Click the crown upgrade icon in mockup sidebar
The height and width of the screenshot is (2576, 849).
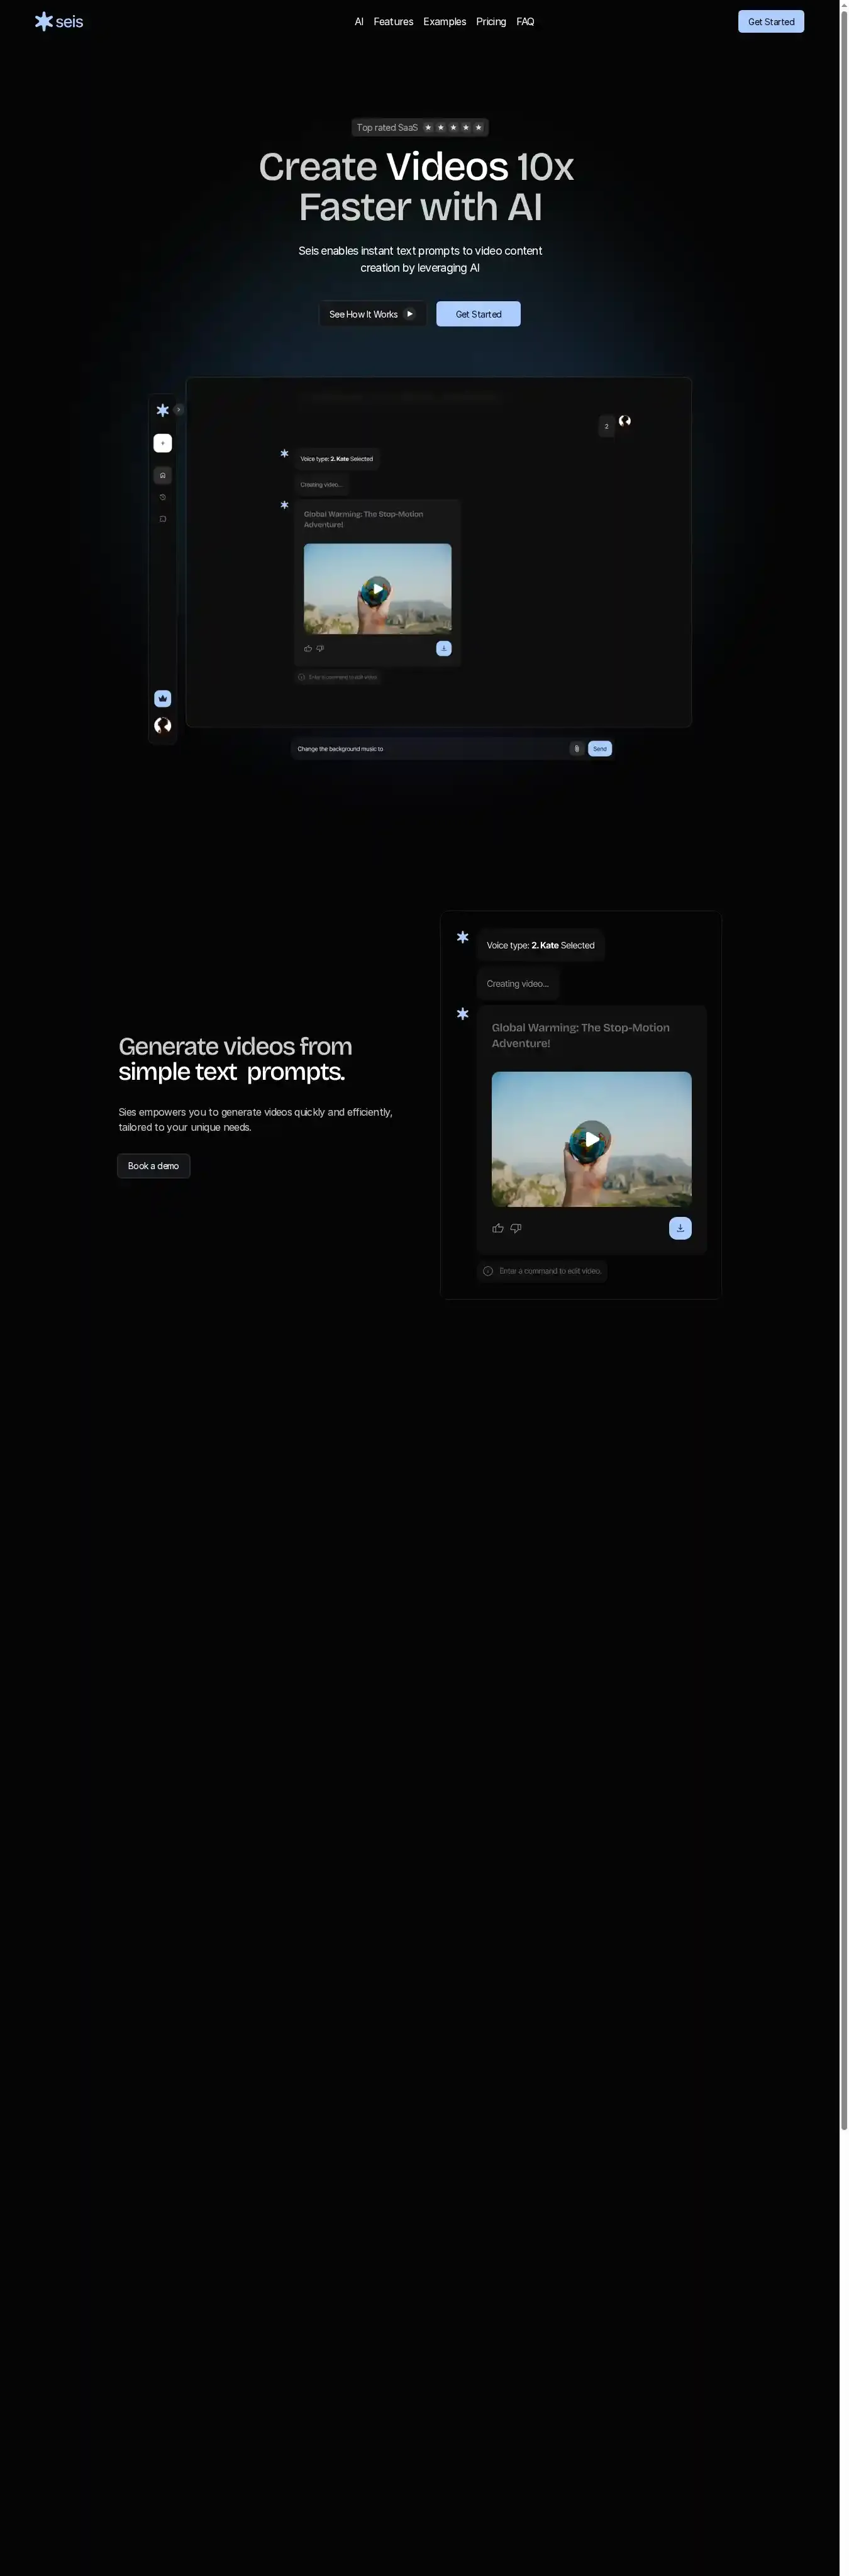point(163,698)
